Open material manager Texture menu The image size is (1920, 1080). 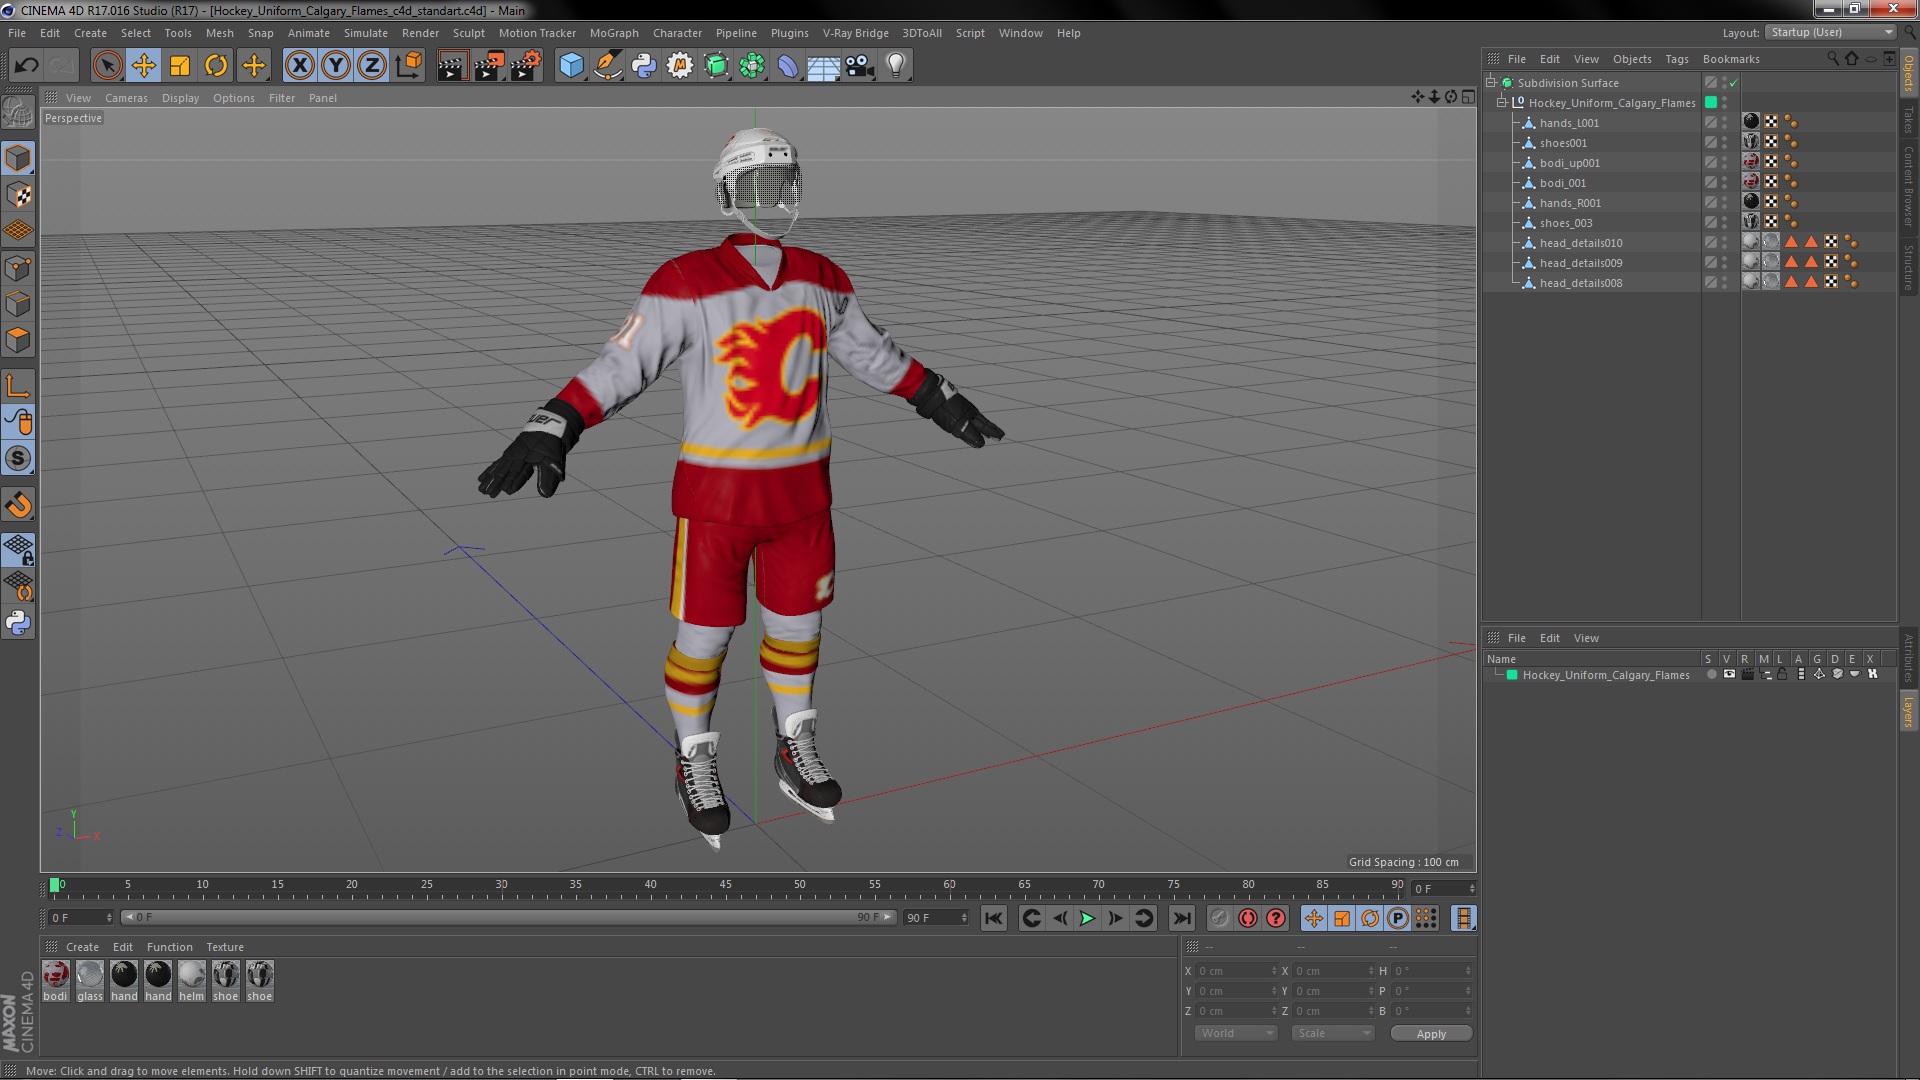click(x=225, y=947)
